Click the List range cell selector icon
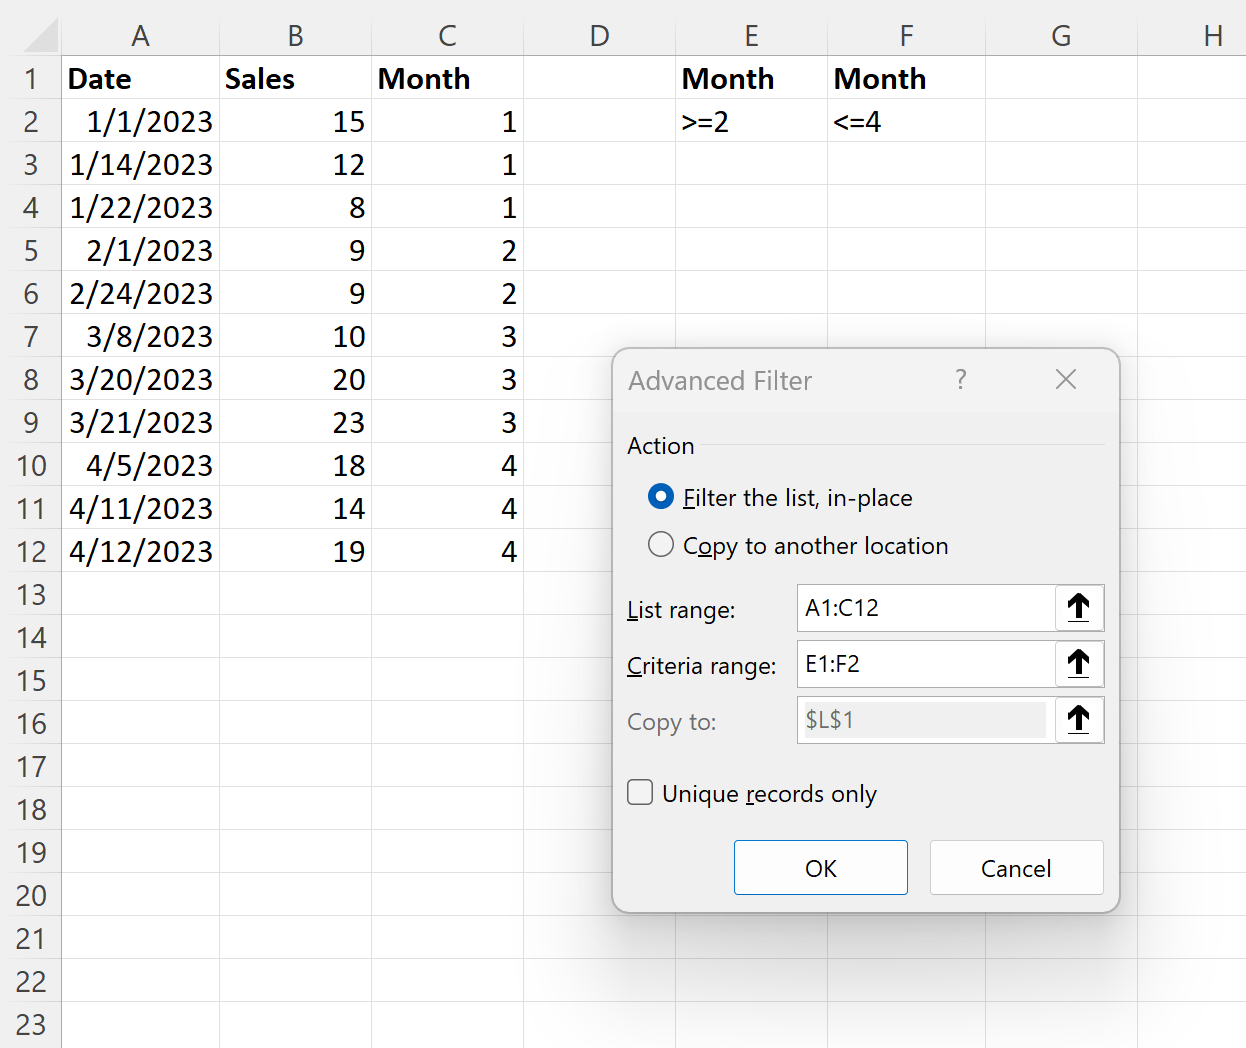This screenshot has width=1246, height=1048. [x=1078, y=608]
